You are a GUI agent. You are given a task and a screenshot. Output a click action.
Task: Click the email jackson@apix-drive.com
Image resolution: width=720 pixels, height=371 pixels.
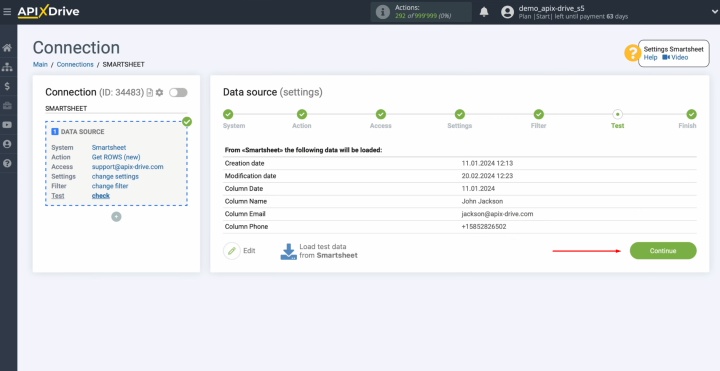497,214
